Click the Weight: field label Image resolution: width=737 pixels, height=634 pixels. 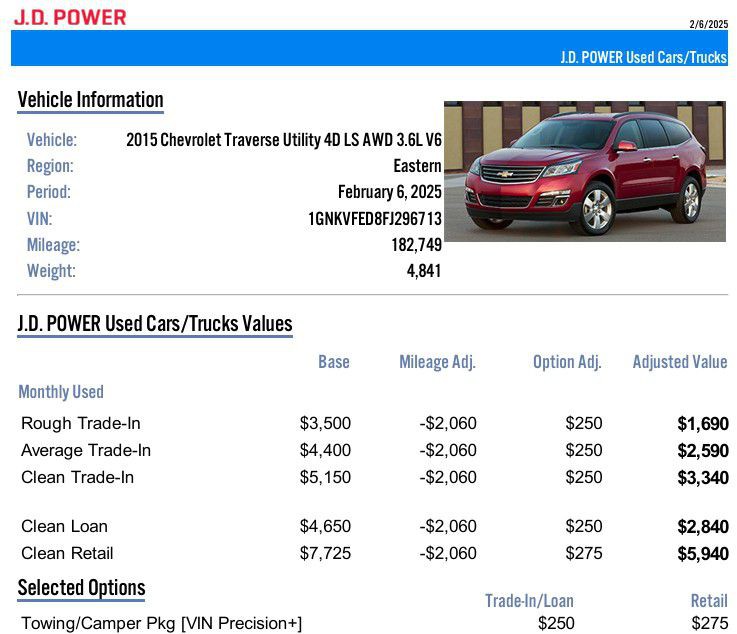click(x=51, y=271)
